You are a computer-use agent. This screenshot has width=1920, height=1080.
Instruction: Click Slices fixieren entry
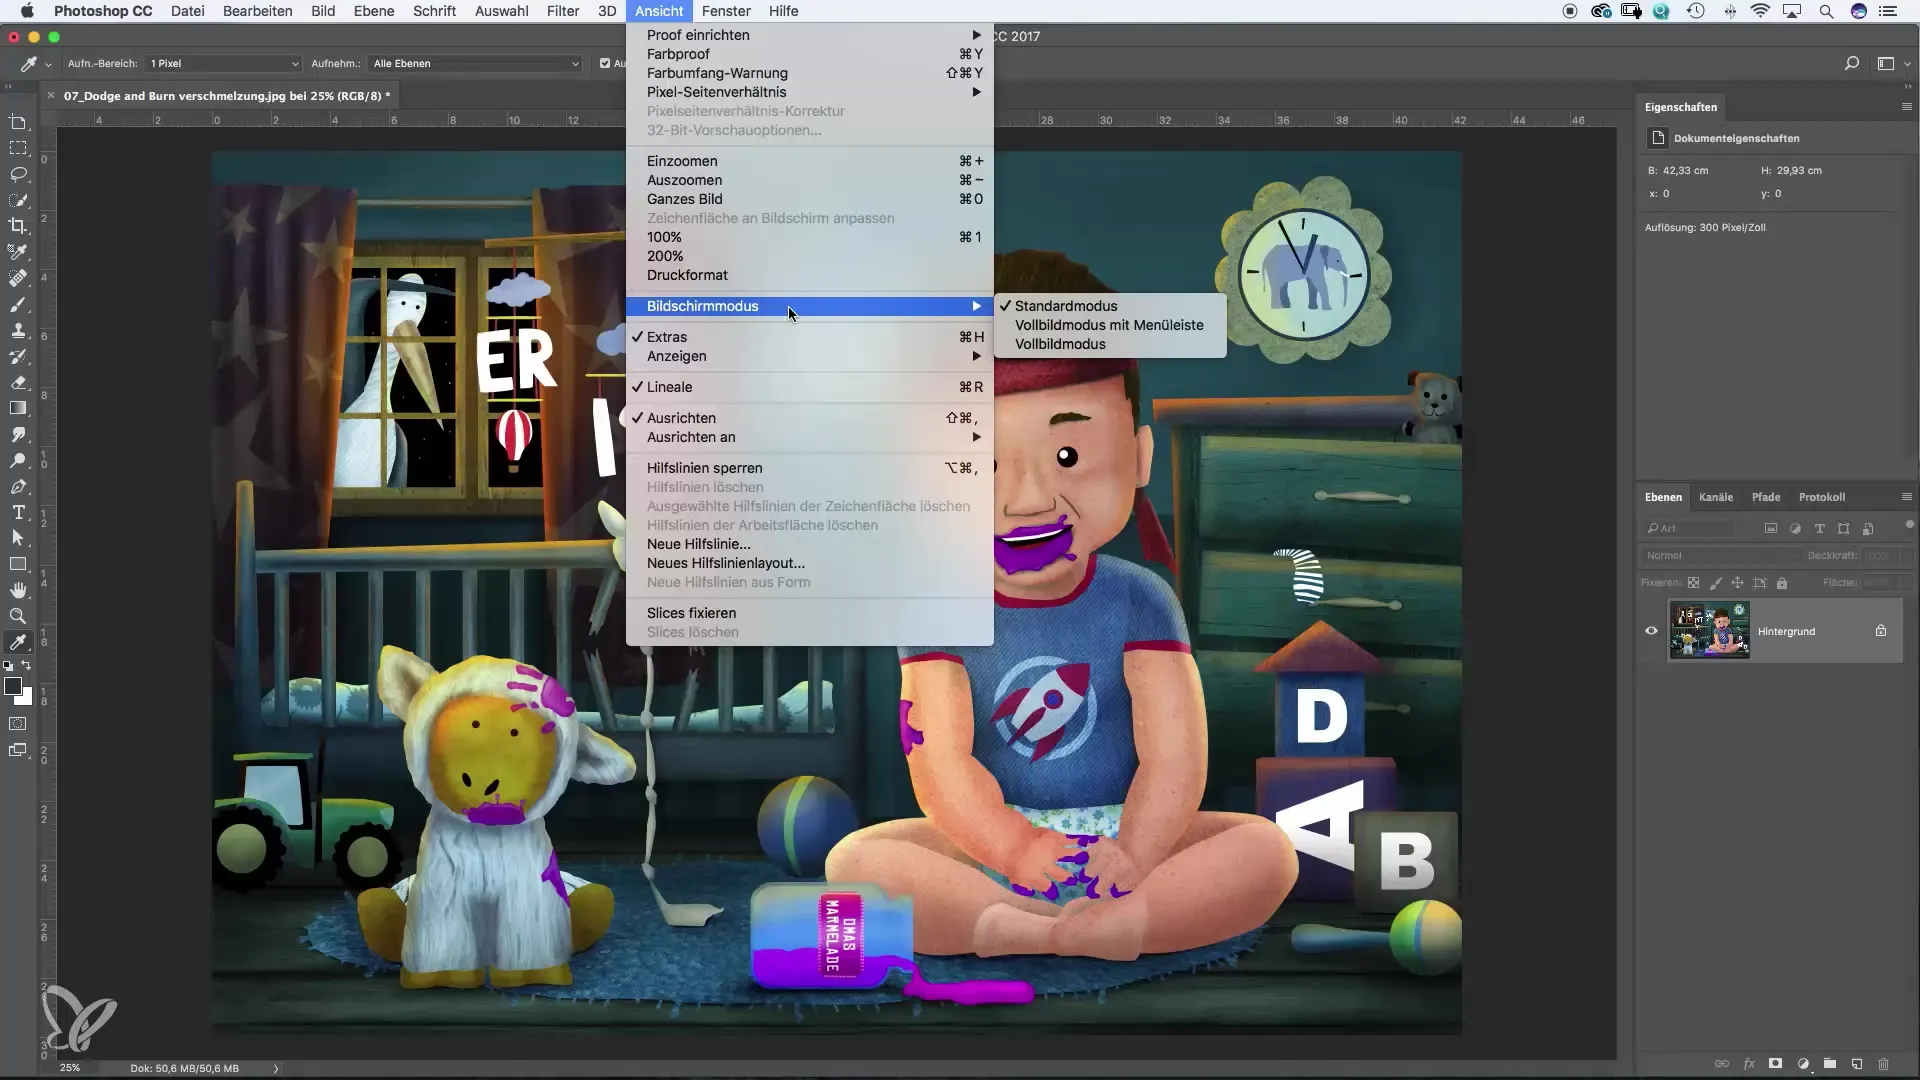point(810,613)
